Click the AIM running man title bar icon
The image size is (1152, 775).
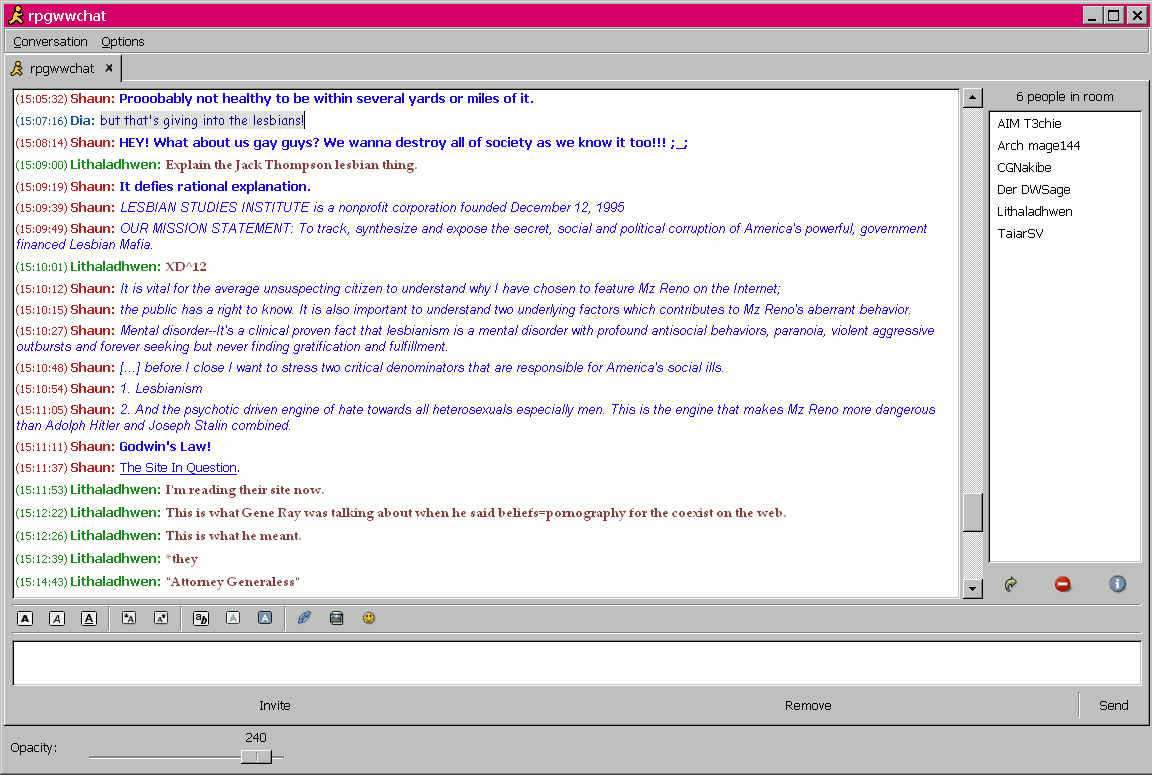(x=15, y=15)
